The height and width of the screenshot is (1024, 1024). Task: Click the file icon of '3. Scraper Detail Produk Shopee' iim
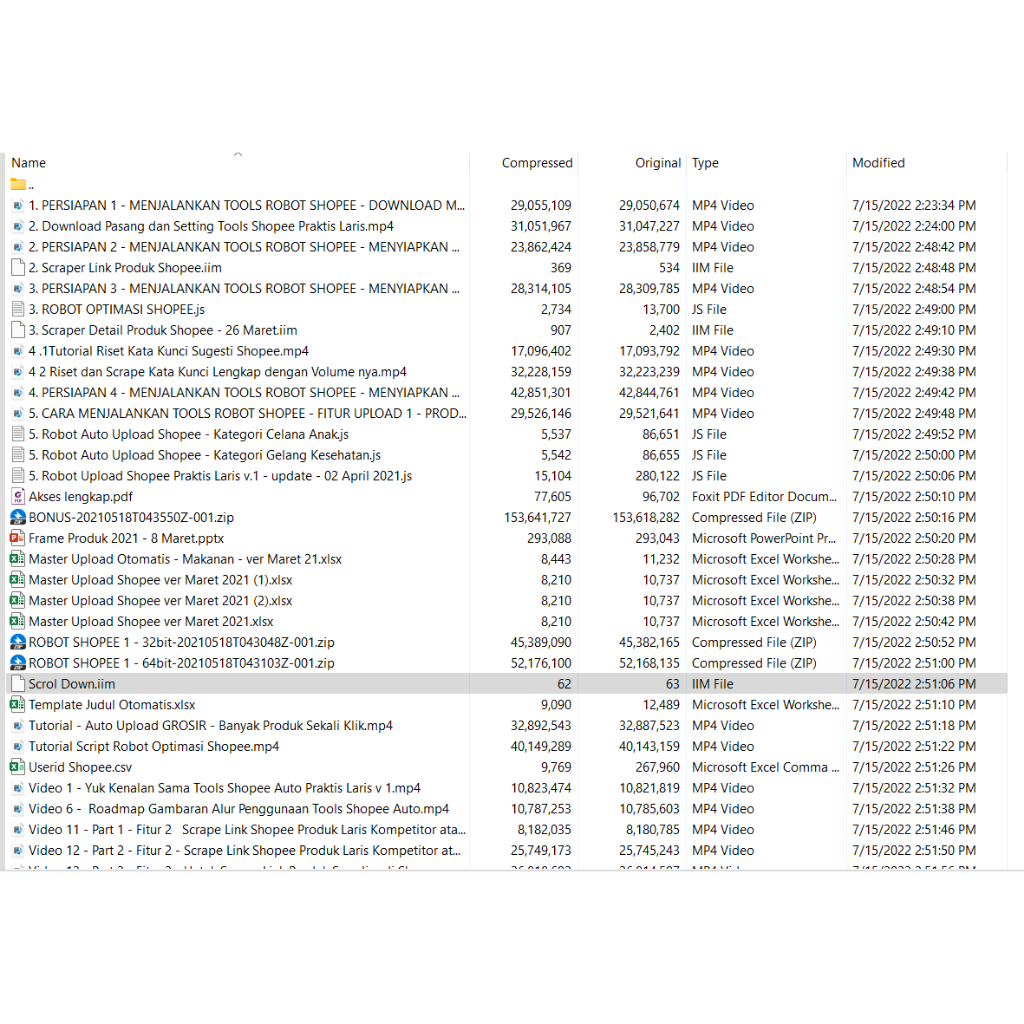(x=18, y=330)
